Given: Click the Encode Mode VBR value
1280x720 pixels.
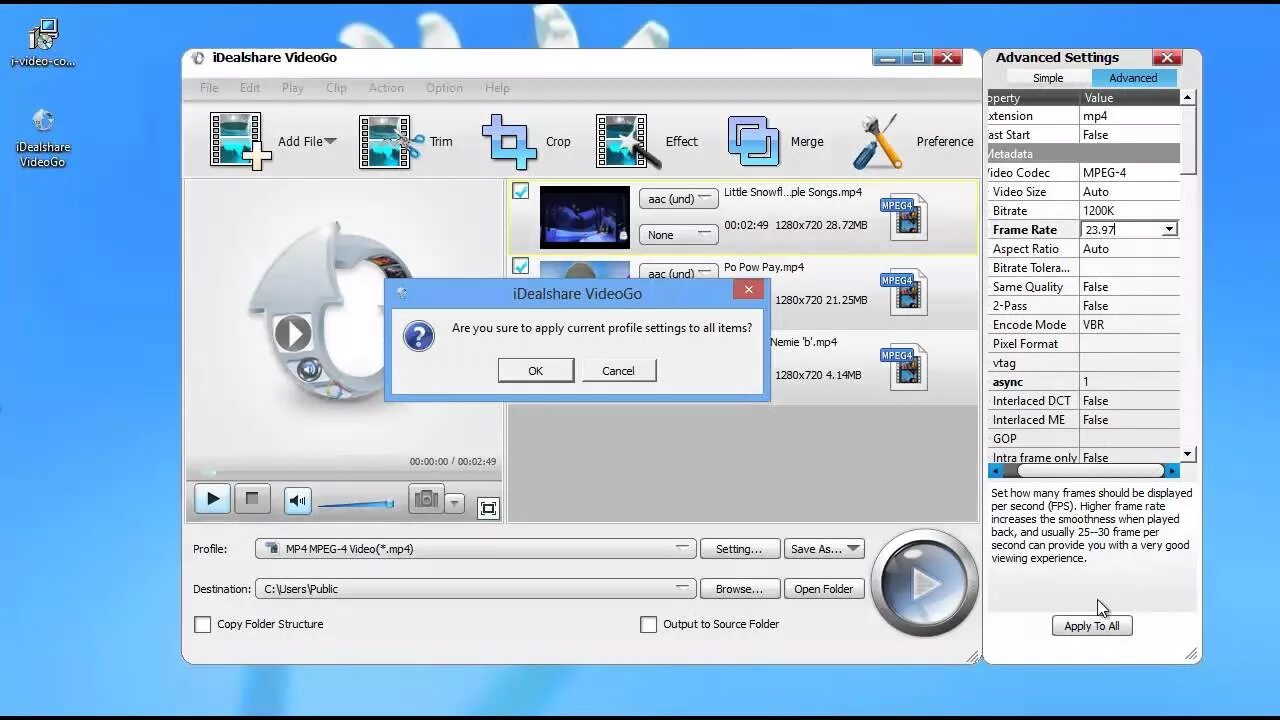Looking at the screenshot, I should coord(1129,325).
